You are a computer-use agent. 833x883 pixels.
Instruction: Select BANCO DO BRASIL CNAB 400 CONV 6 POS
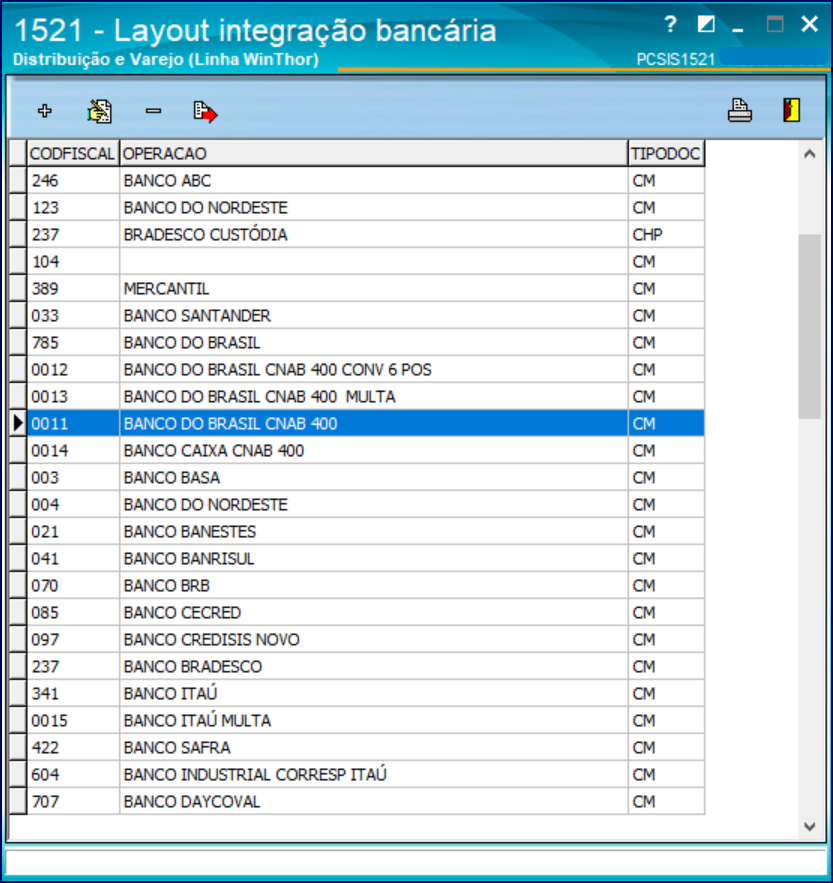click(366, 370)
